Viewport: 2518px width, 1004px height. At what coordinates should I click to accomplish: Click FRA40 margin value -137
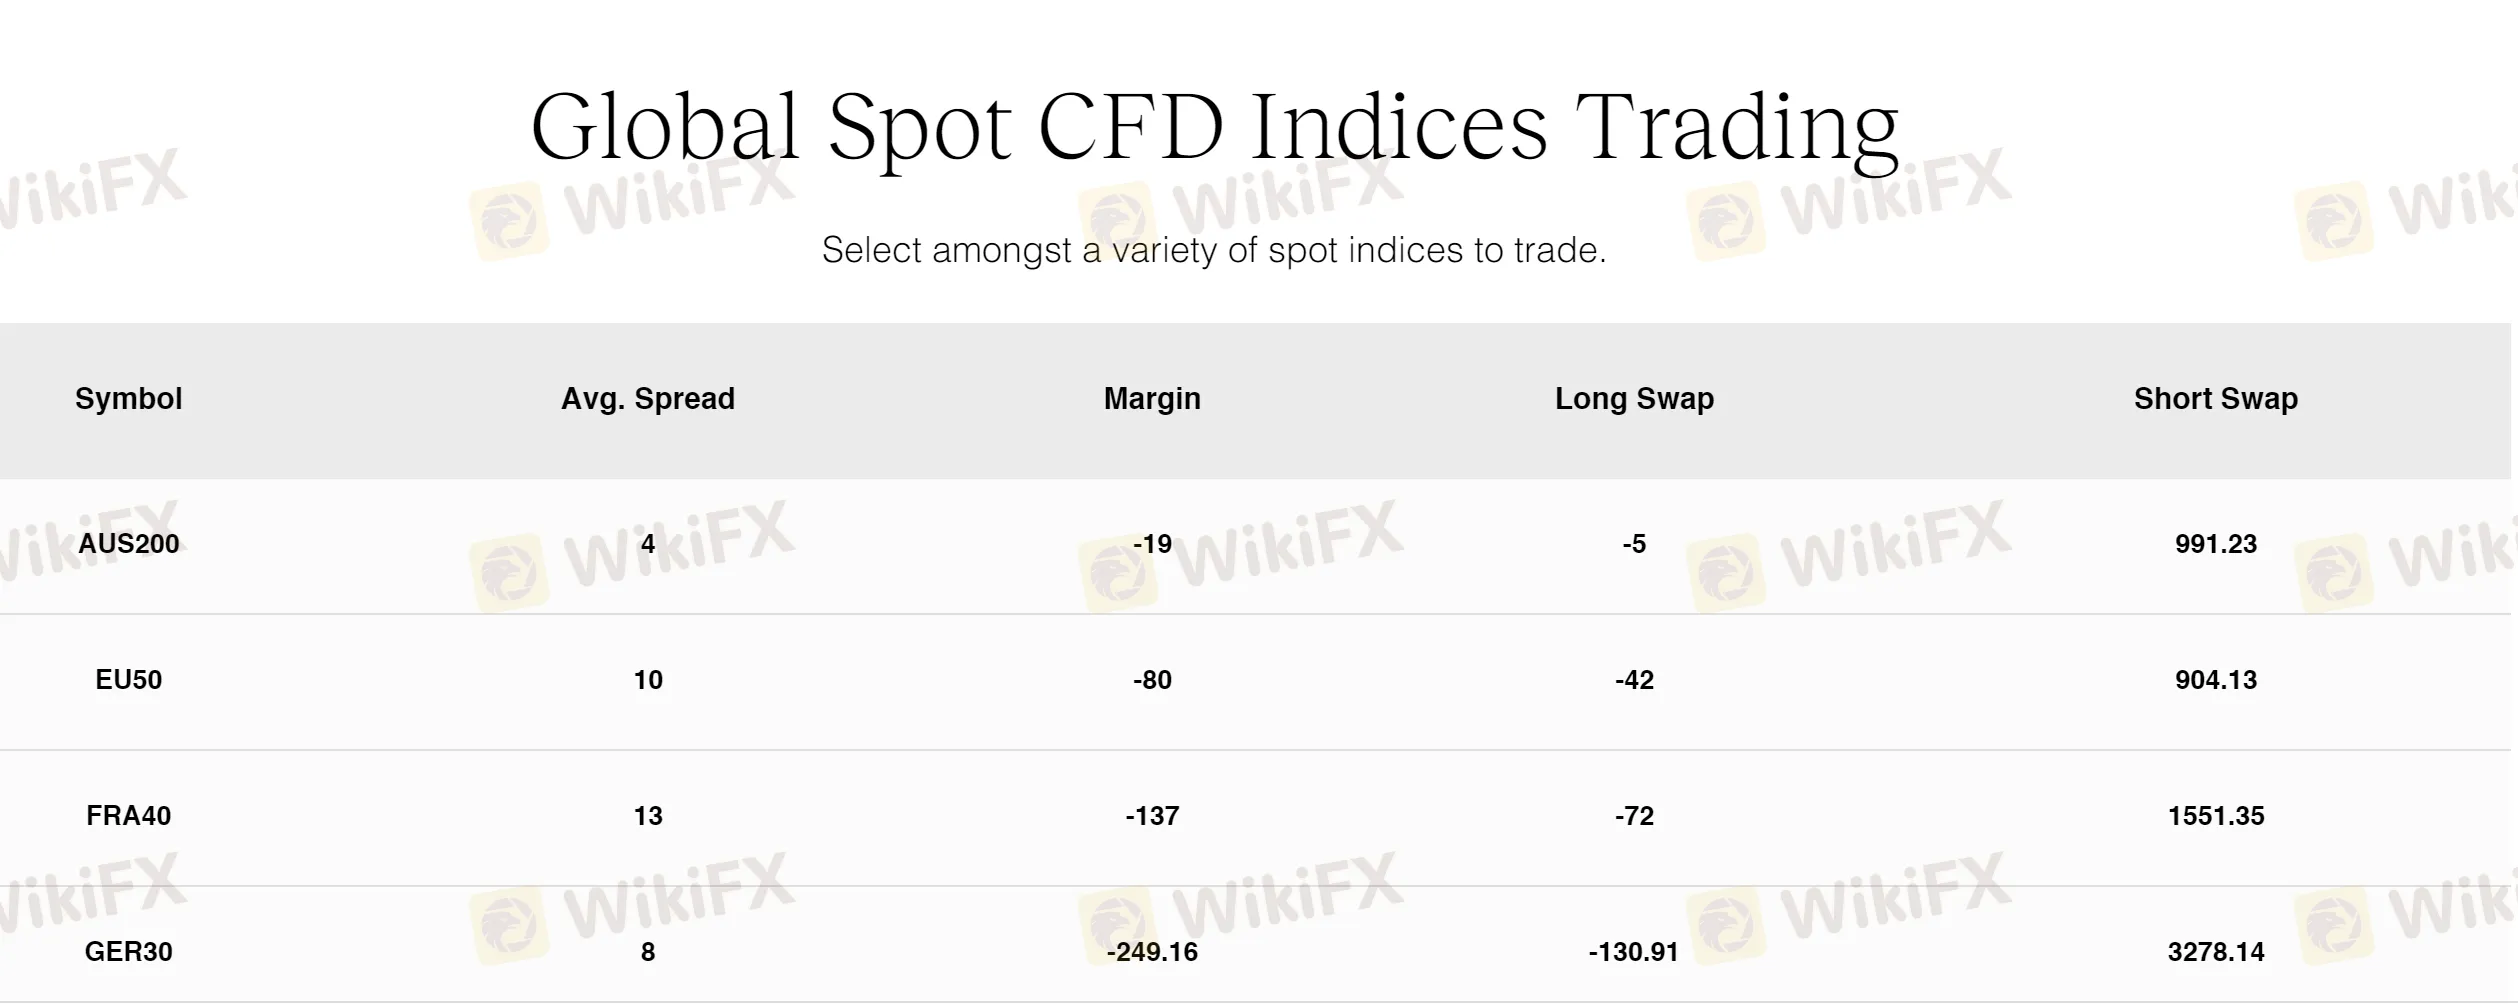(1152, 816)
